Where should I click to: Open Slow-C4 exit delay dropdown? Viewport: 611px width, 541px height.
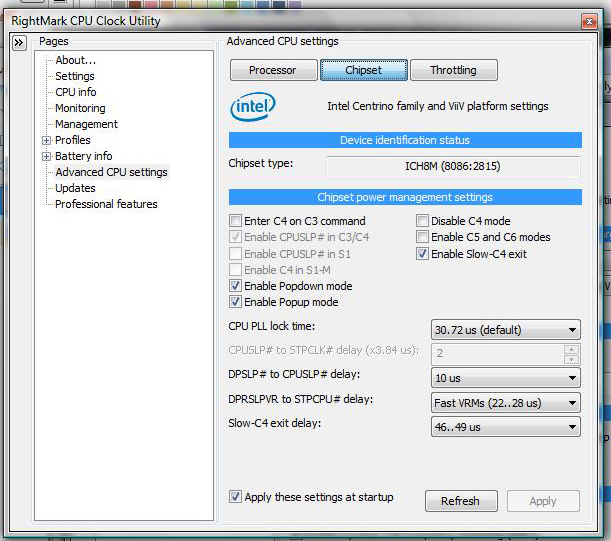click(506, 427)
